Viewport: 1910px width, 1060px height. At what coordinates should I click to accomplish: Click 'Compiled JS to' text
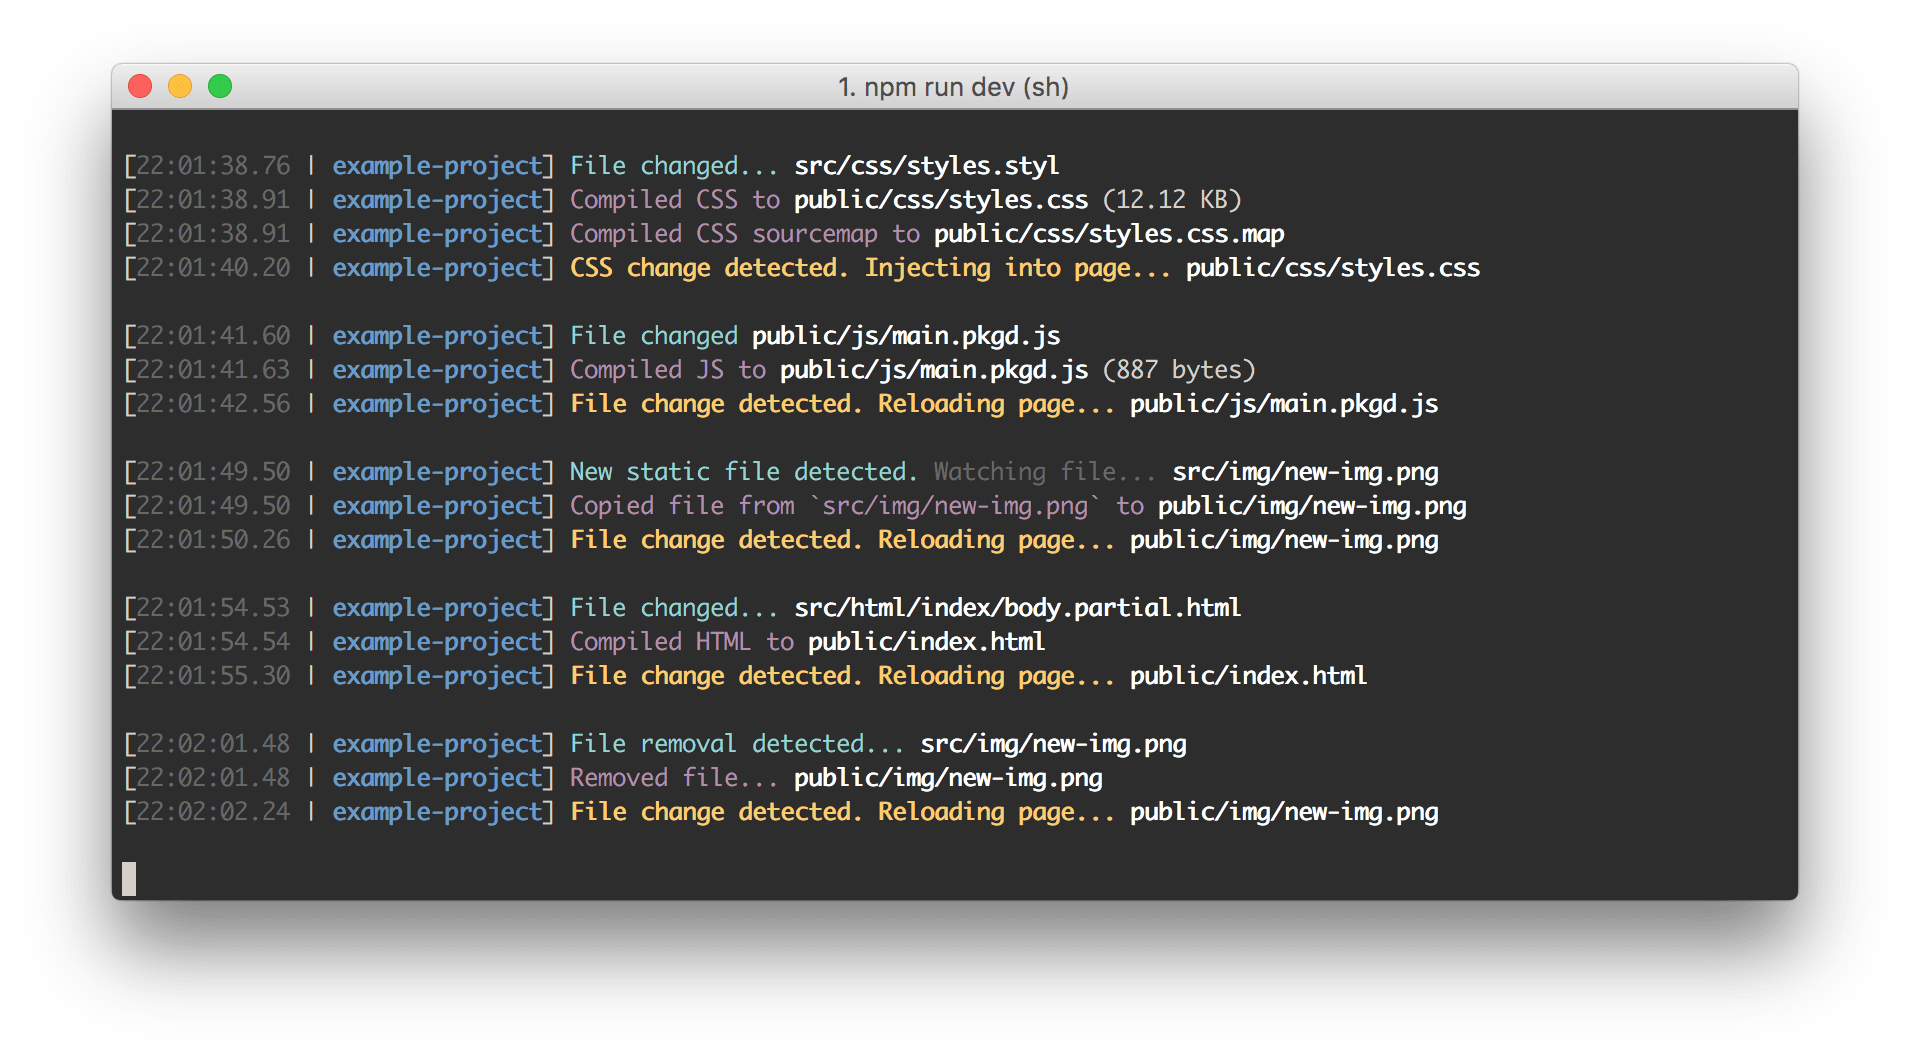coord(667,370)
